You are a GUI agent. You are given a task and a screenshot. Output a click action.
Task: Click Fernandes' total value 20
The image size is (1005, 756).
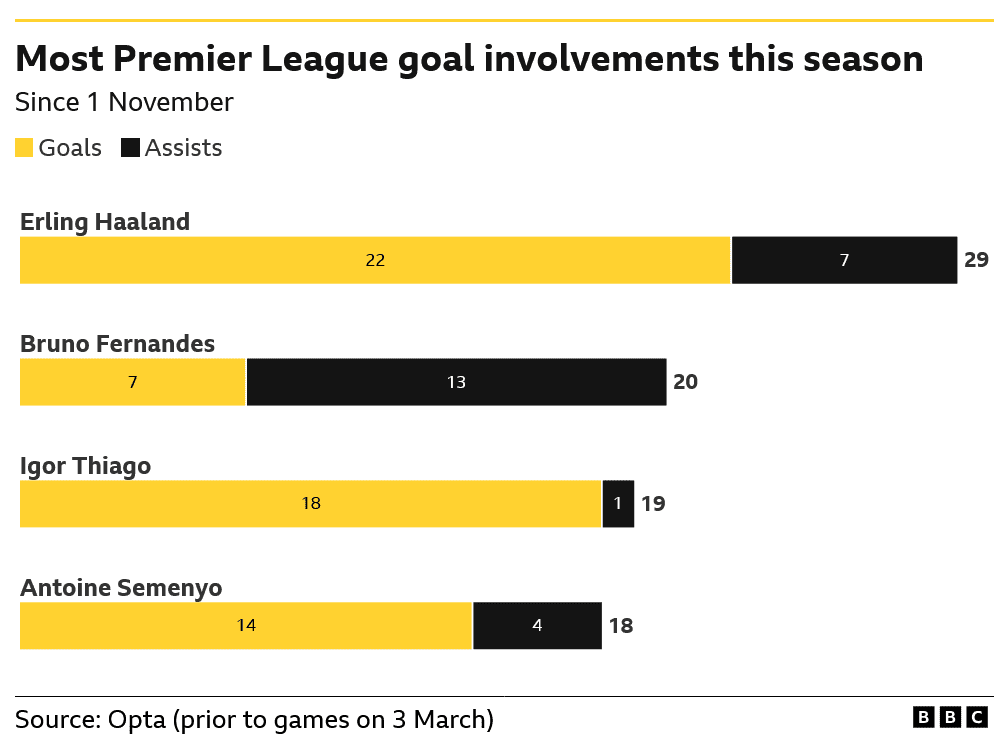pyautogui.click(x=685, y=382)
